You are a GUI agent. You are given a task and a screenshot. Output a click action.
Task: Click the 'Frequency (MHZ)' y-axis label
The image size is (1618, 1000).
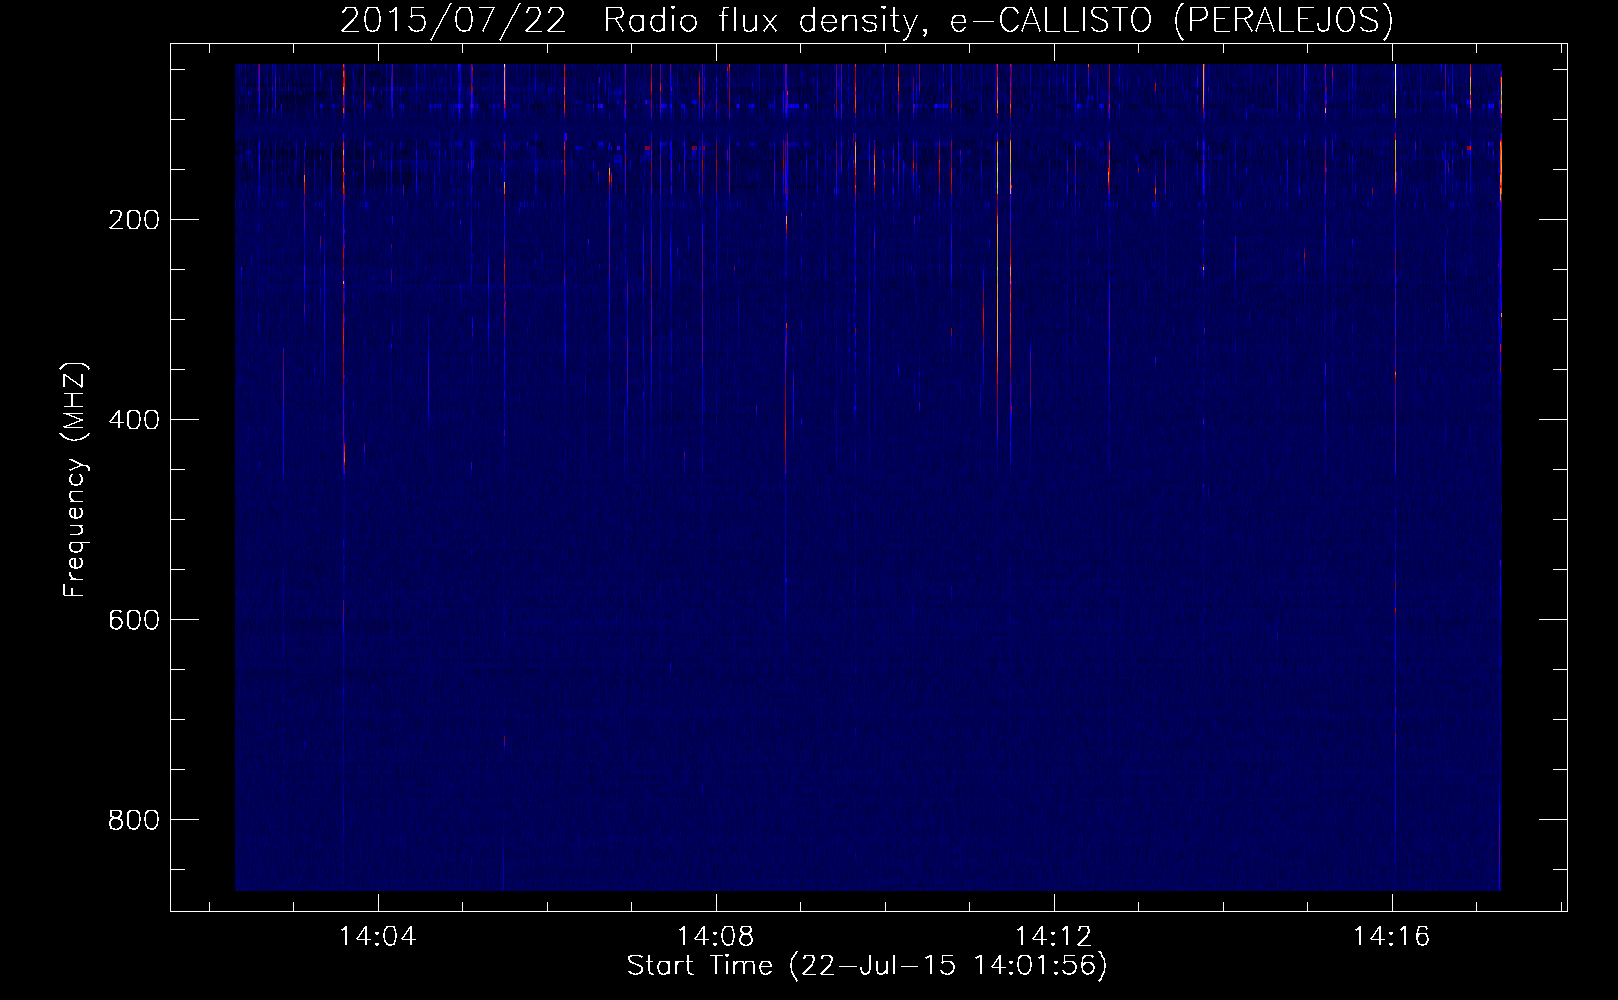click(x=75, y=480)
